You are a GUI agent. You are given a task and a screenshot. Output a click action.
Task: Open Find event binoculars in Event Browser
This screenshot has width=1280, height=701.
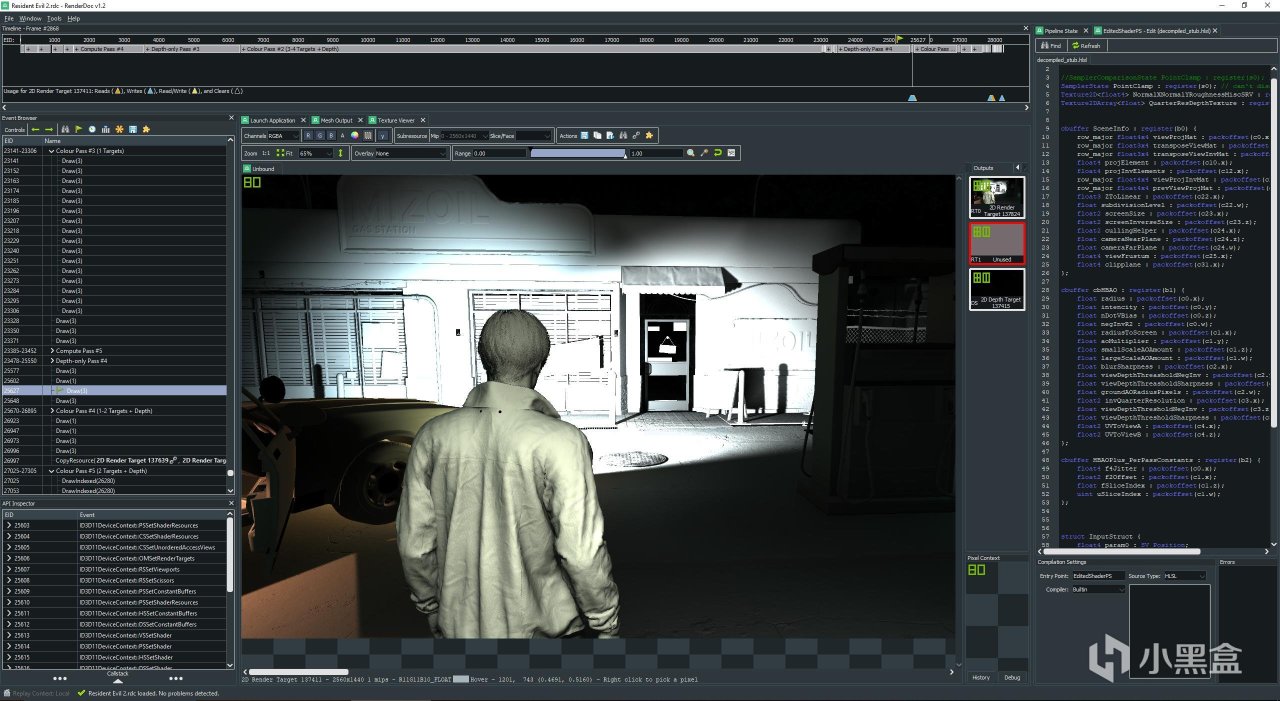[65, 129]
